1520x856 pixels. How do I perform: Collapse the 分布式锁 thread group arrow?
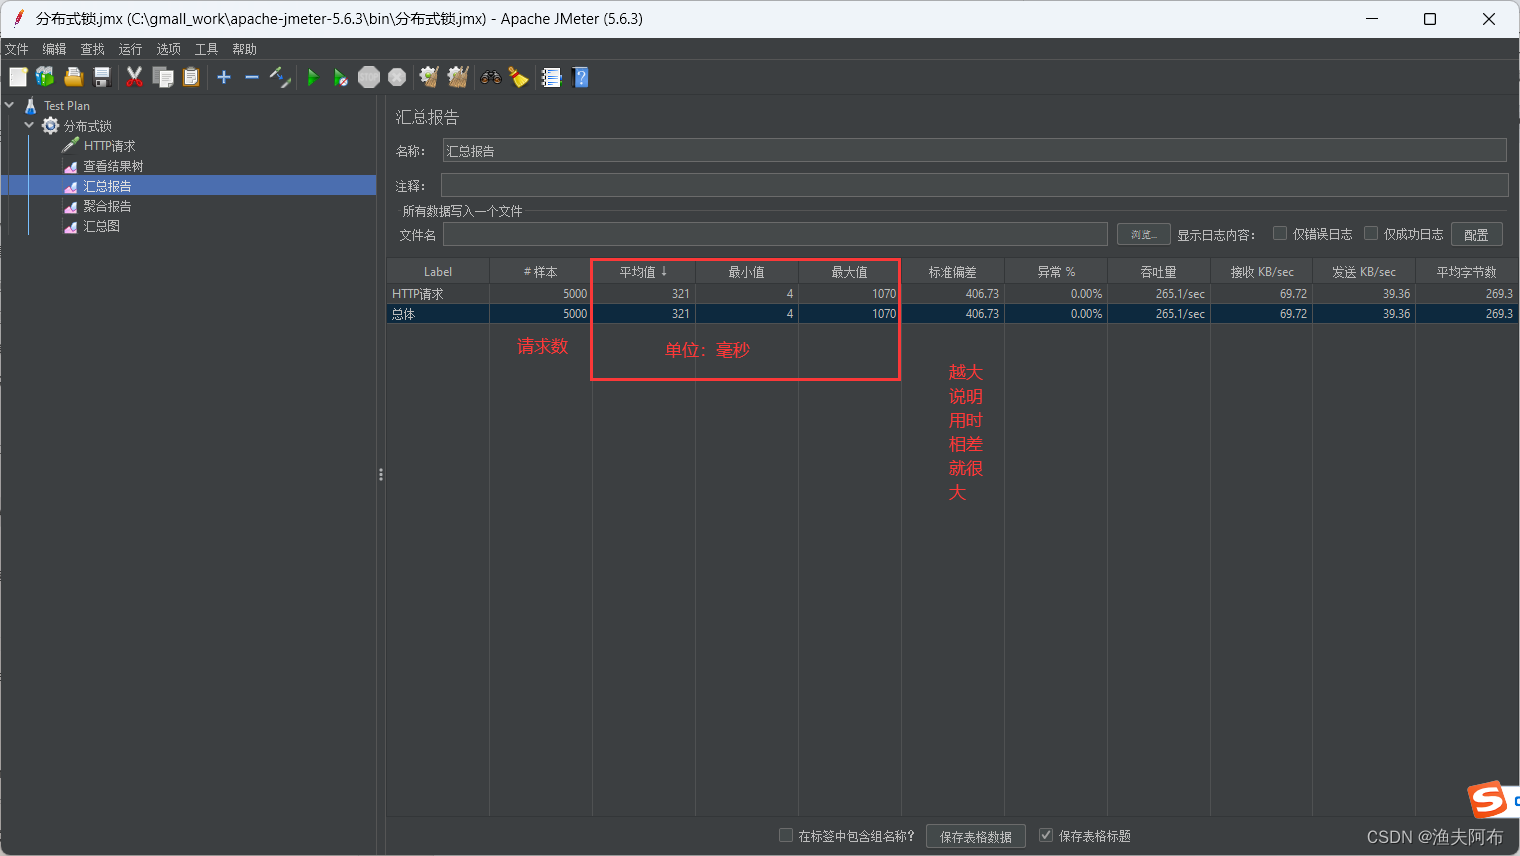(x=29, y=125)
